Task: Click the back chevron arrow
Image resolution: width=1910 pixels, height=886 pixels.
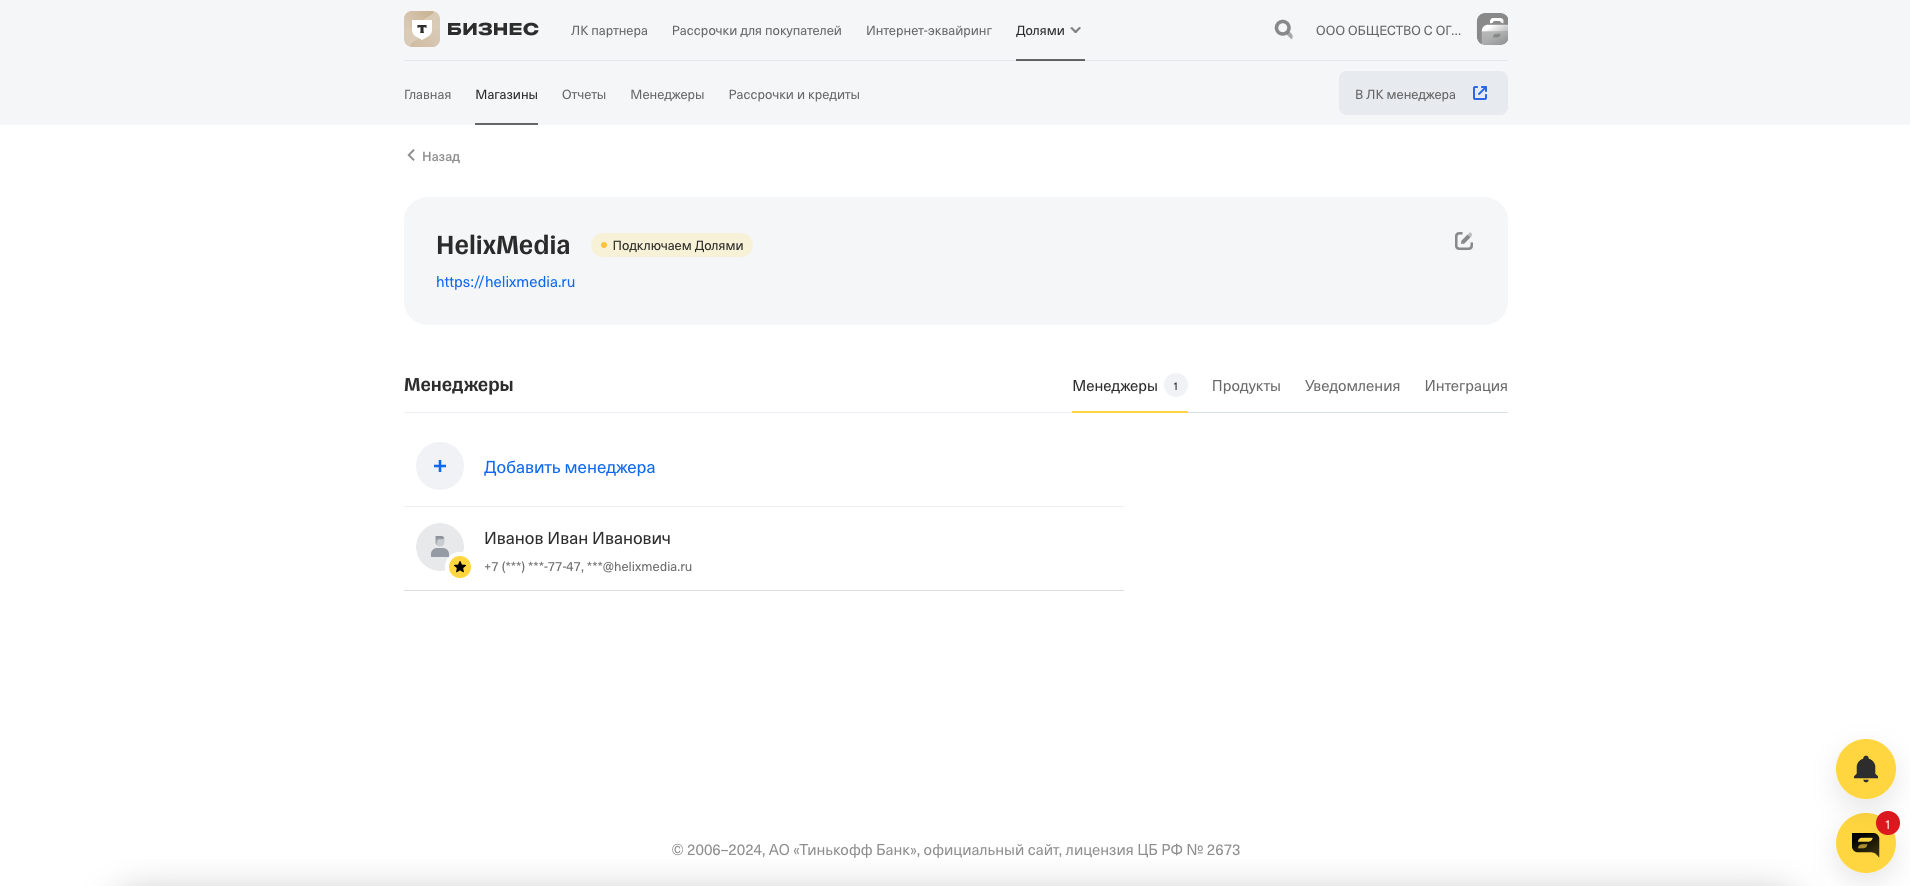Action: [x=411, y=155]
